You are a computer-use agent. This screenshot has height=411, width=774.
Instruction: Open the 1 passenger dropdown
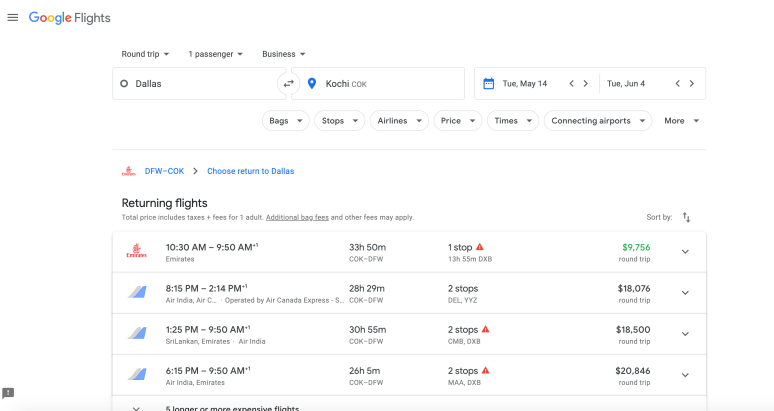216,54
